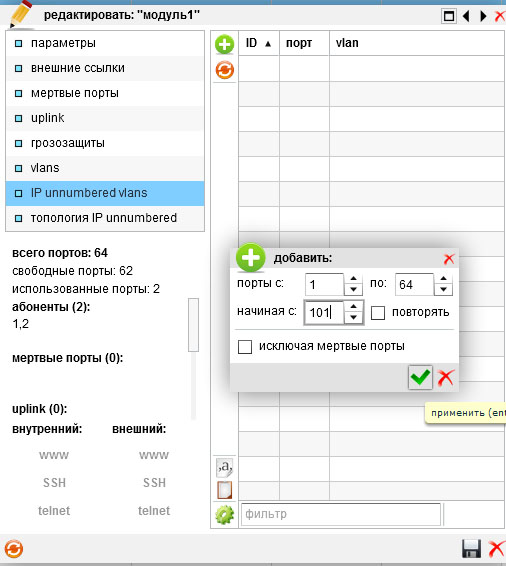Click the green checkmark apply button
506x566 pixels.
[420, 378]
